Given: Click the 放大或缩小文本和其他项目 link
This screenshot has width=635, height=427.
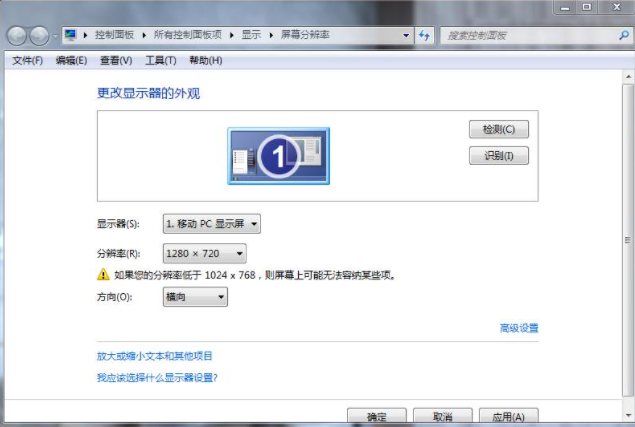Looking at the screenshot, I should 154,356.
